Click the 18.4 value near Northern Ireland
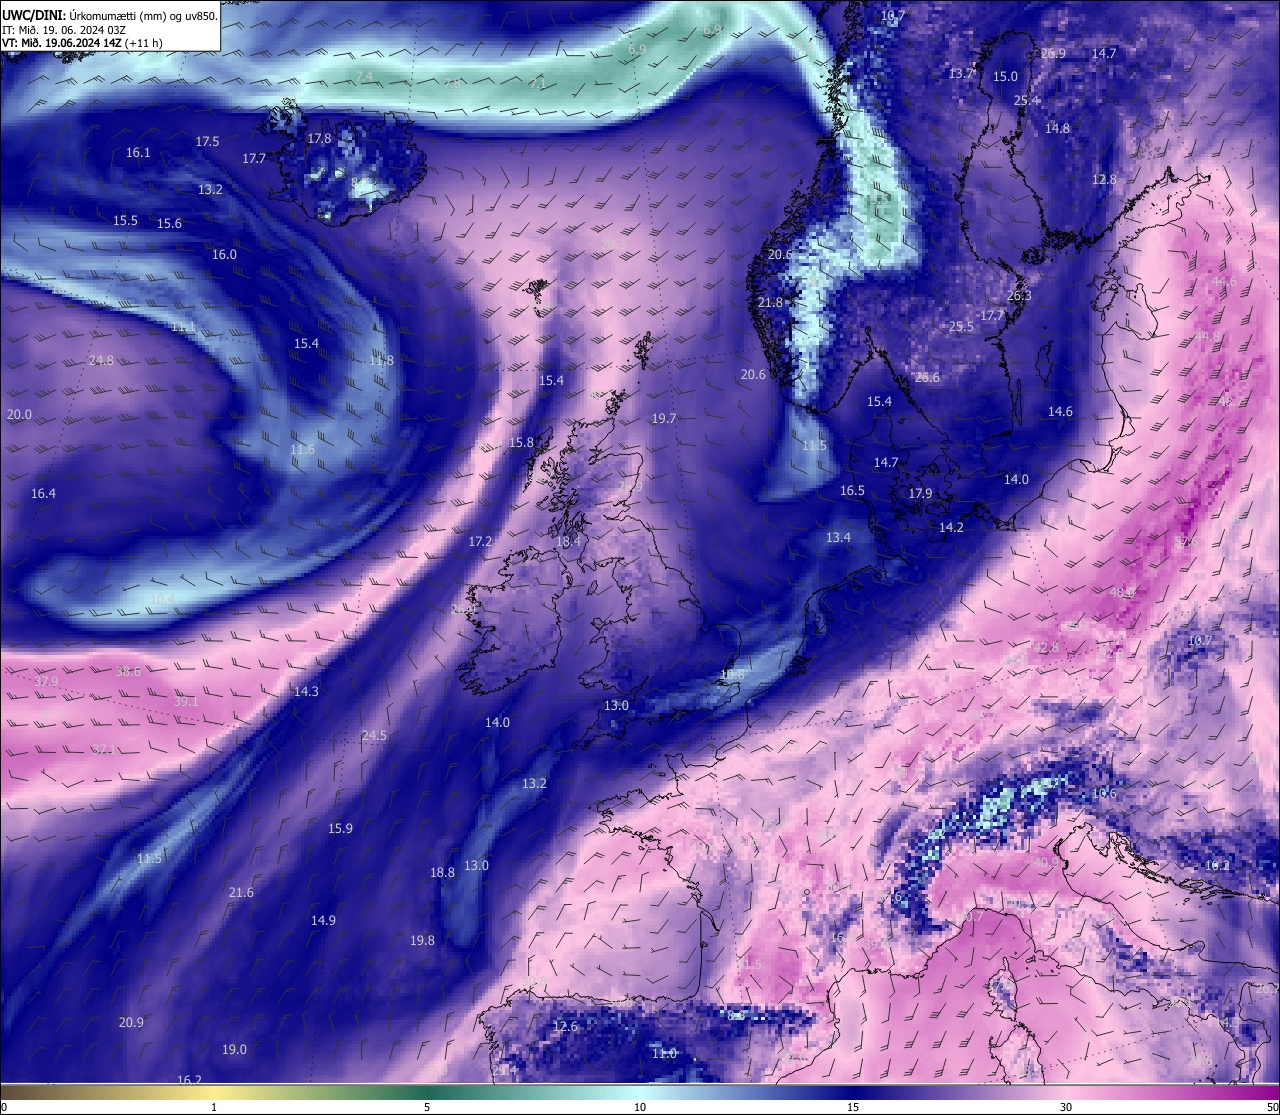Image resolution: width=1280 pixels, height=1115 pixels. [568, 542]
